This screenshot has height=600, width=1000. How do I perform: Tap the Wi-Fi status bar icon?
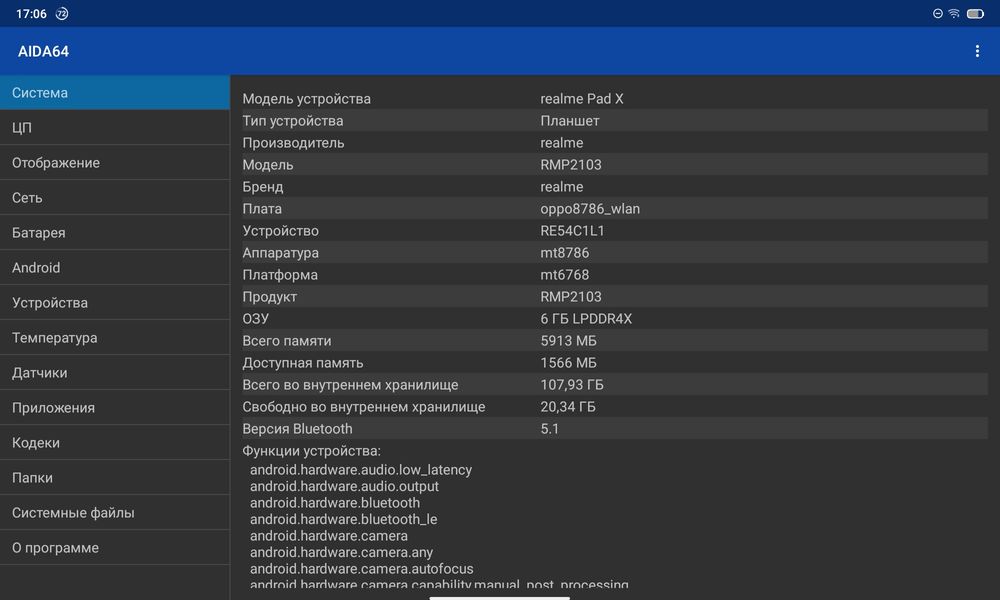954,14
